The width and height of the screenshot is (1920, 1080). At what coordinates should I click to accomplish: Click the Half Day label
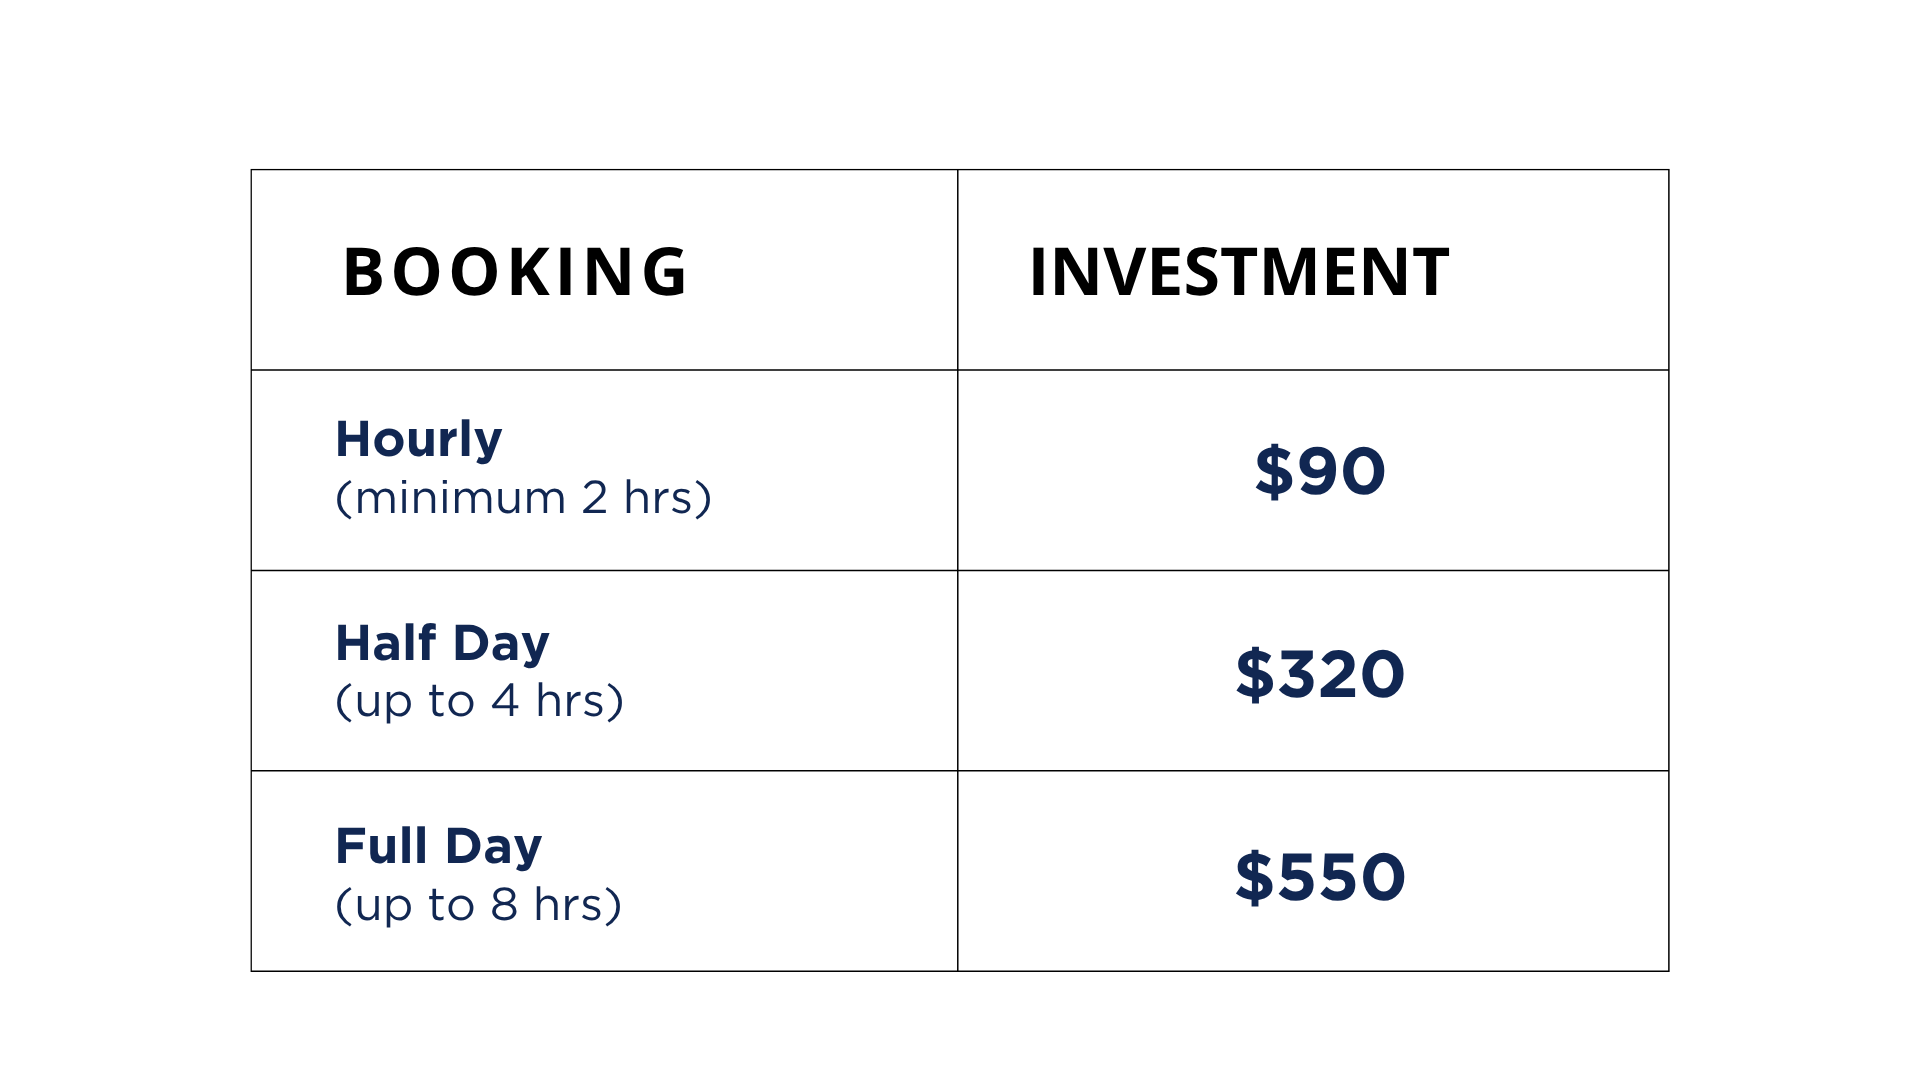click(x=442, y=643)
